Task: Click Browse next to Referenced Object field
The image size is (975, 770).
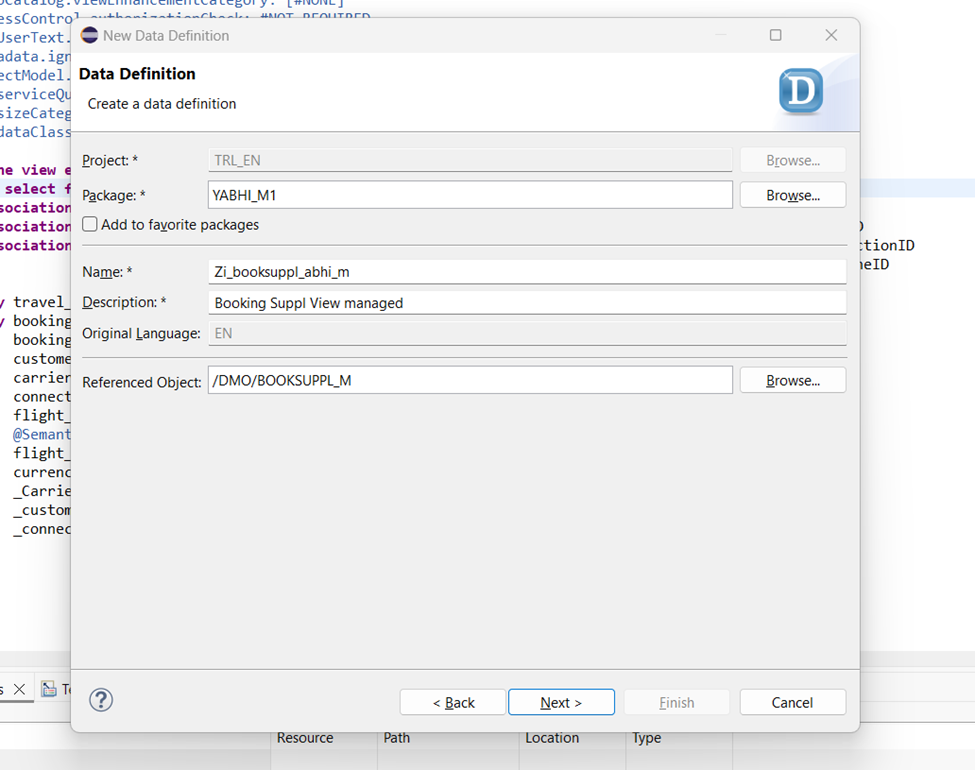Action: click(x=793, y=381)
